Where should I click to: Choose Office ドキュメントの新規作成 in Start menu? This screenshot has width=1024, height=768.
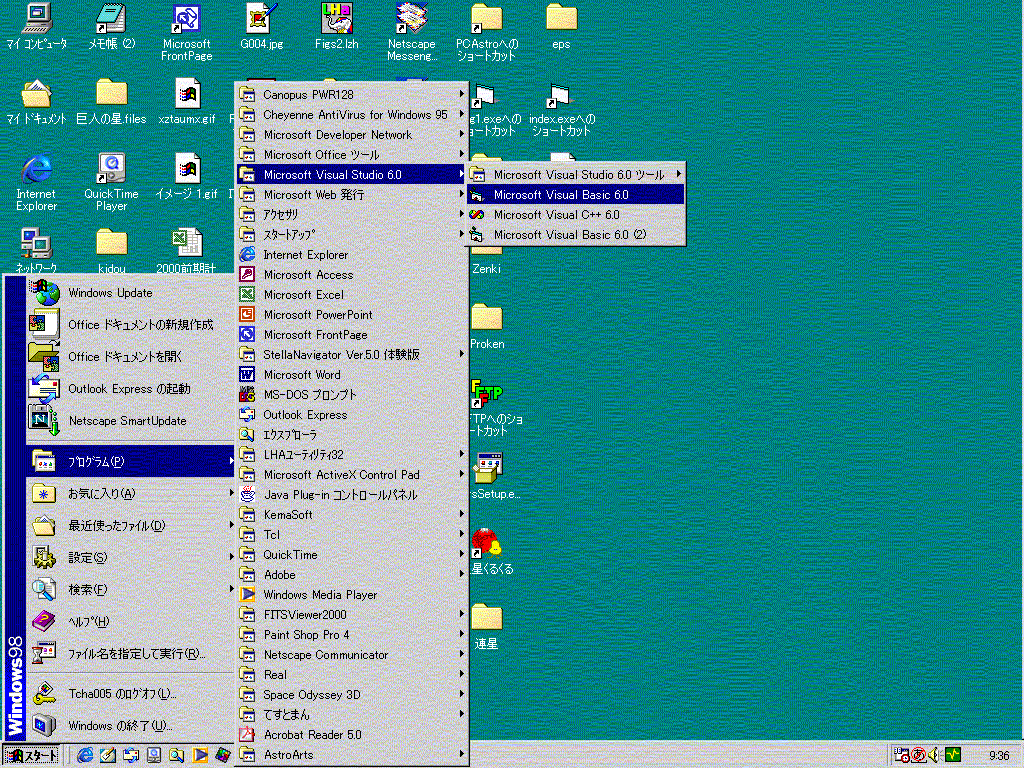point(130,325)
